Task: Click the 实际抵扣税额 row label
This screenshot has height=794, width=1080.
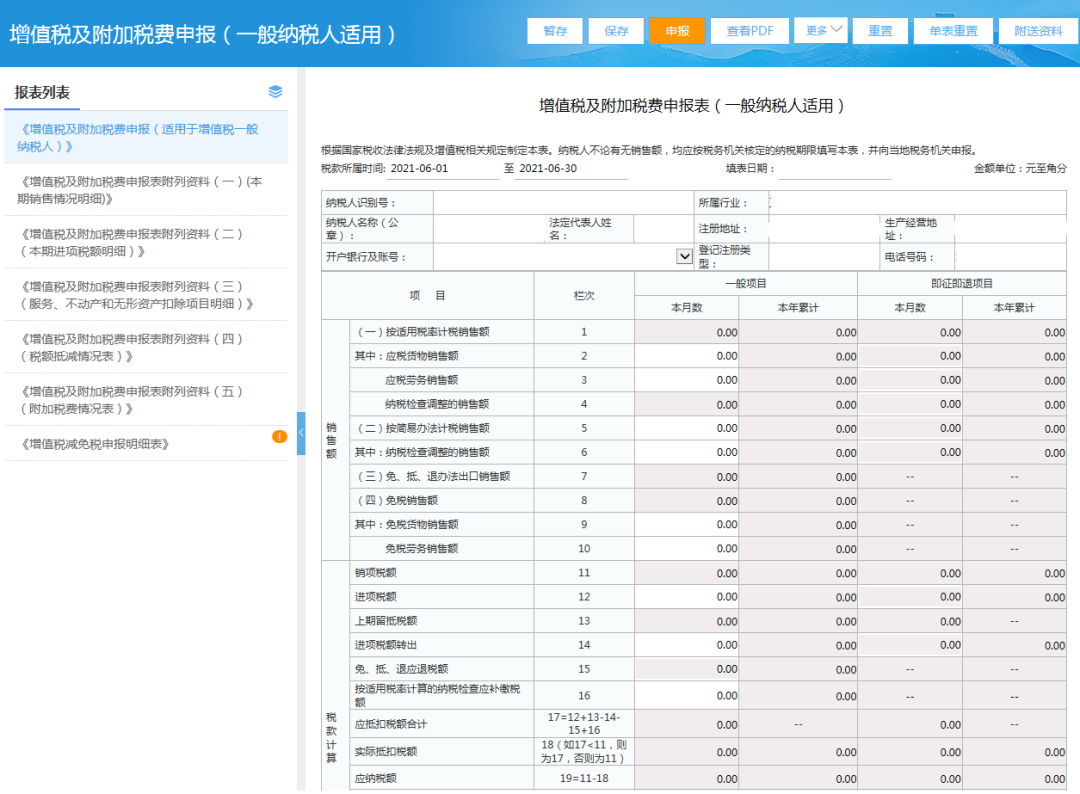Action: point(386,752)
